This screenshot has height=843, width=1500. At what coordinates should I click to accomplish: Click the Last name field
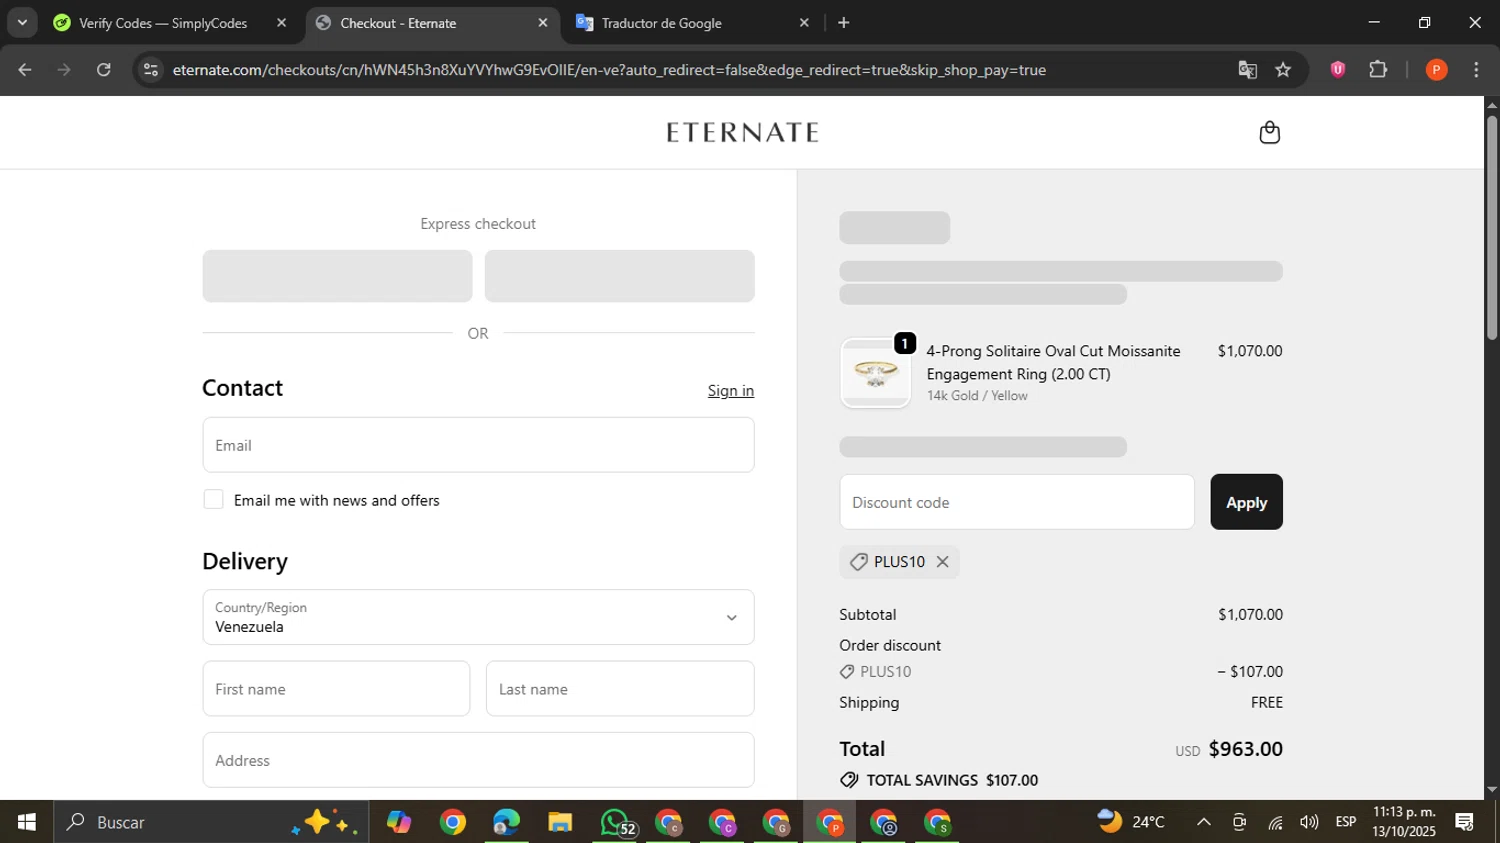tap(620, 689)
